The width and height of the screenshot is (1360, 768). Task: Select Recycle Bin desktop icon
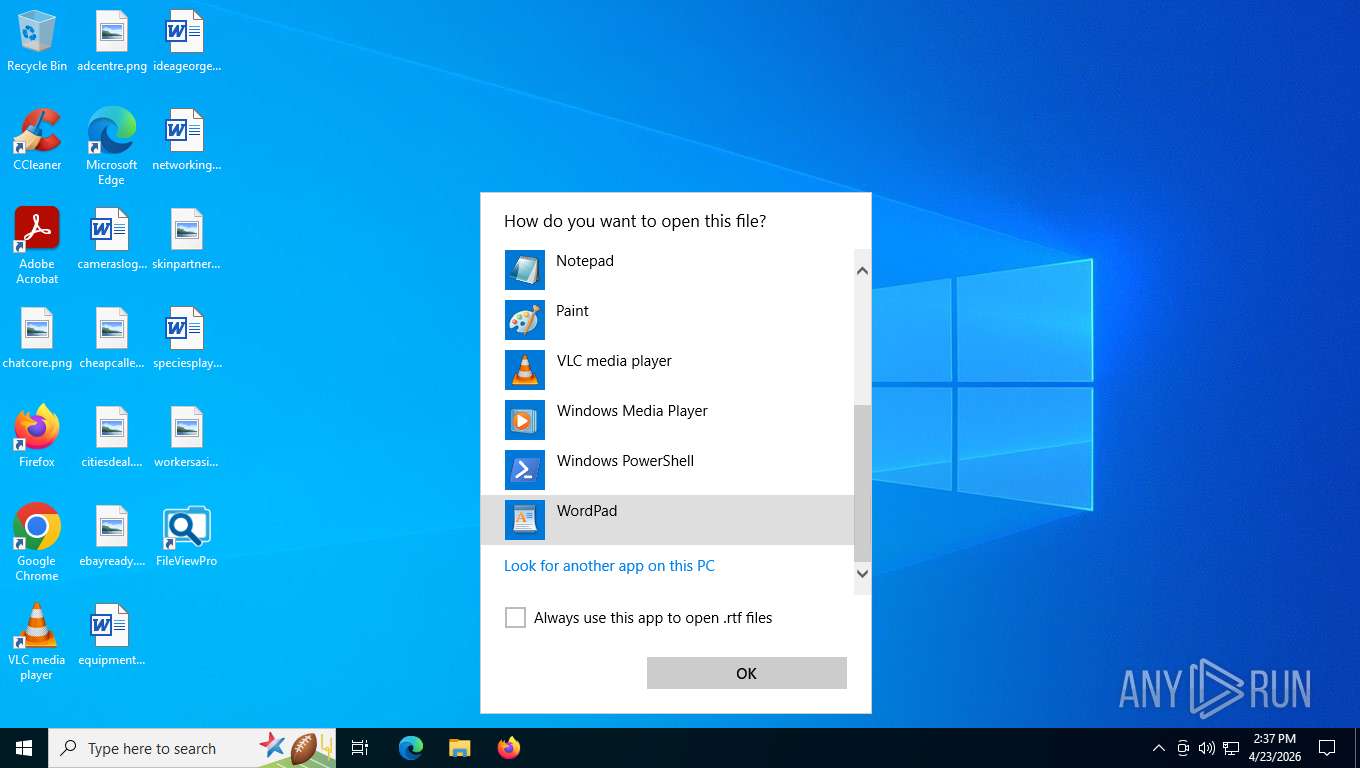37,42
